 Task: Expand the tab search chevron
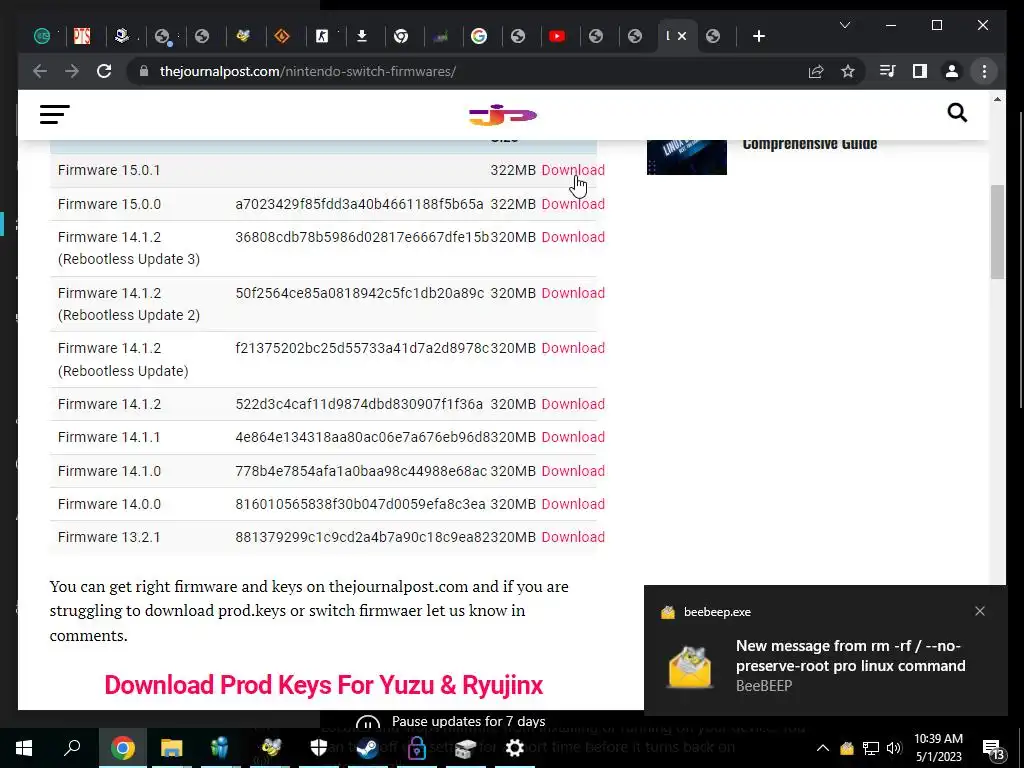(x=844, y=25)
